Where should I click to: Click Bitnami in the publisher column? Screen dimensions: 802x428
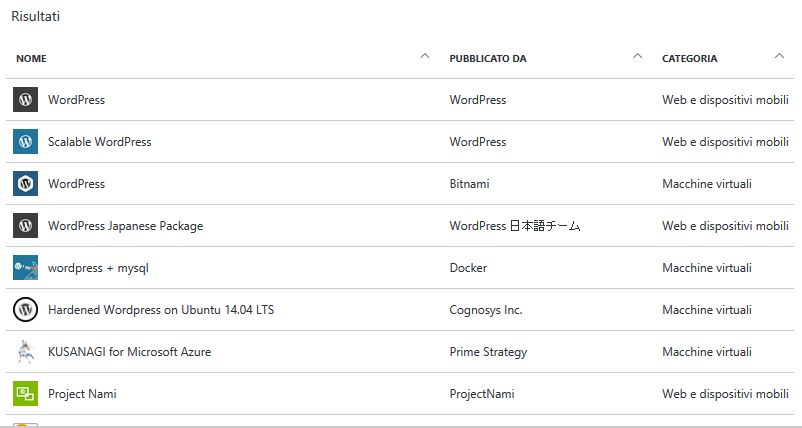[x=470, y=184]
